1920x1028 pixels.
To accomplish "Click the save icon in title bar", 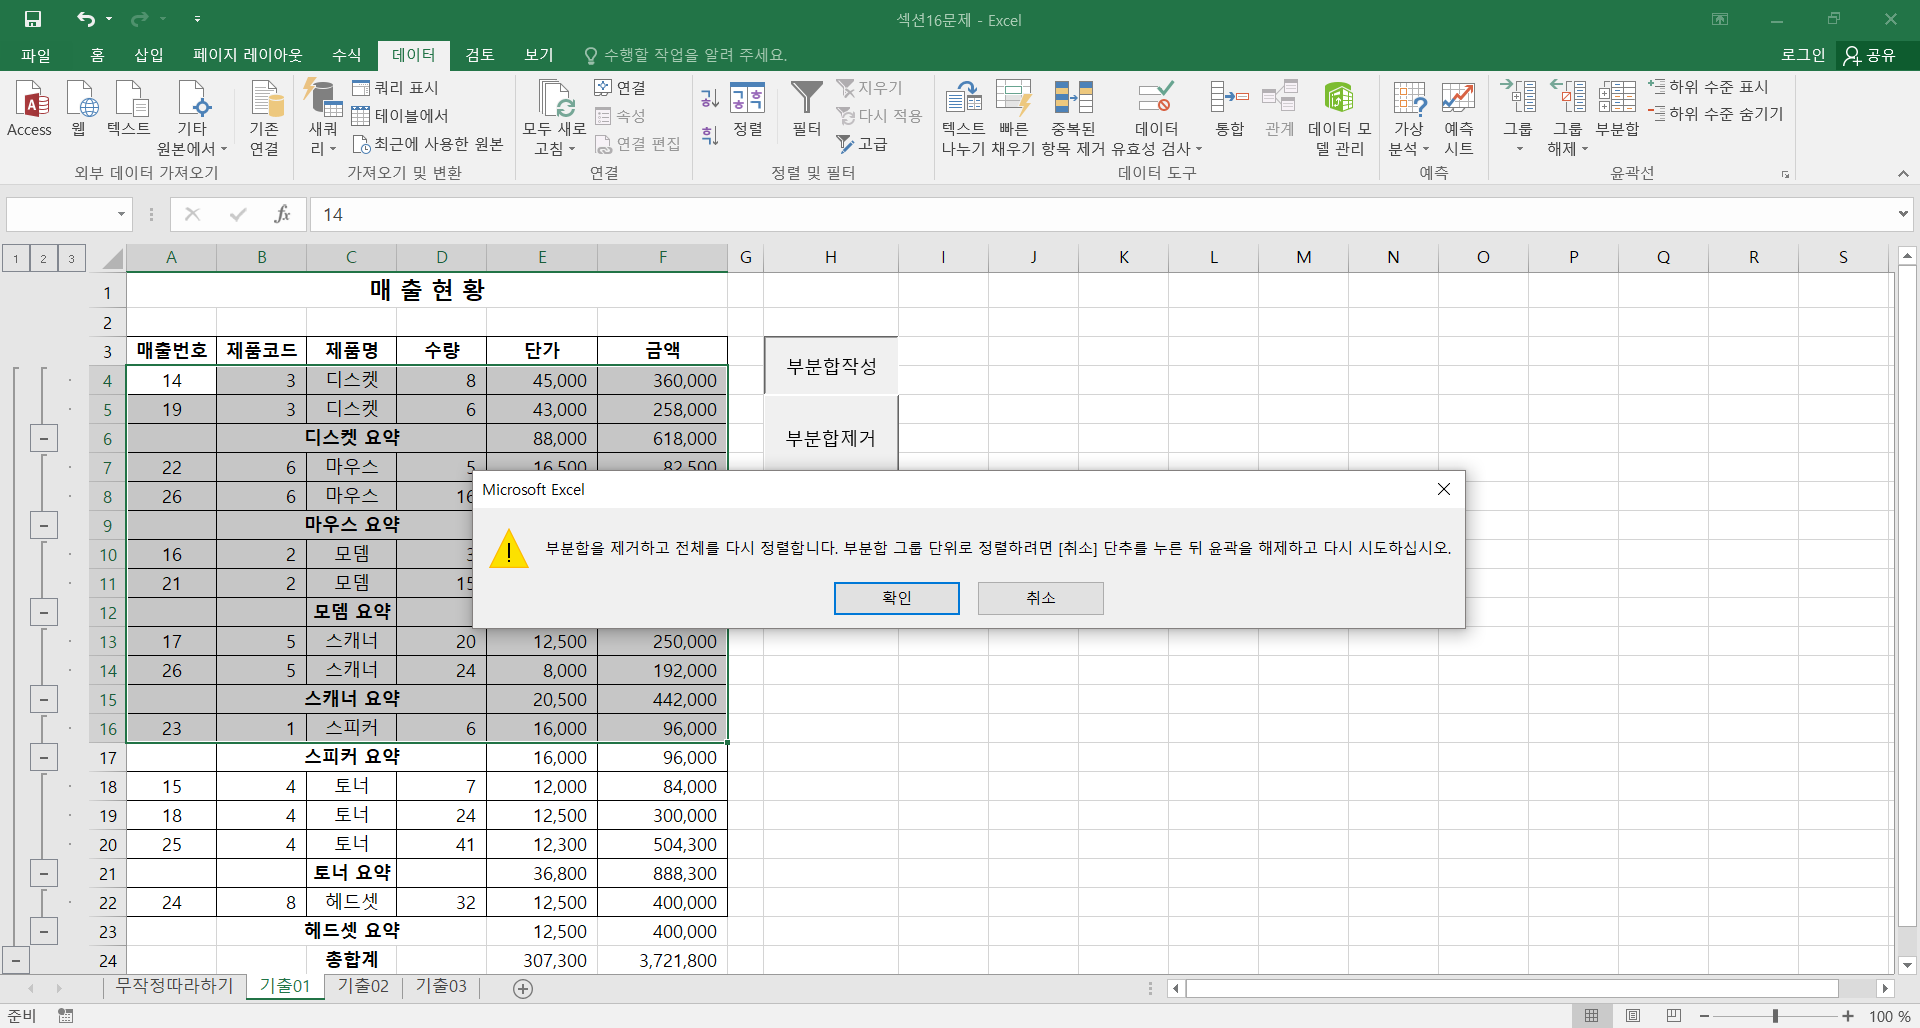I will coord(33,19).
